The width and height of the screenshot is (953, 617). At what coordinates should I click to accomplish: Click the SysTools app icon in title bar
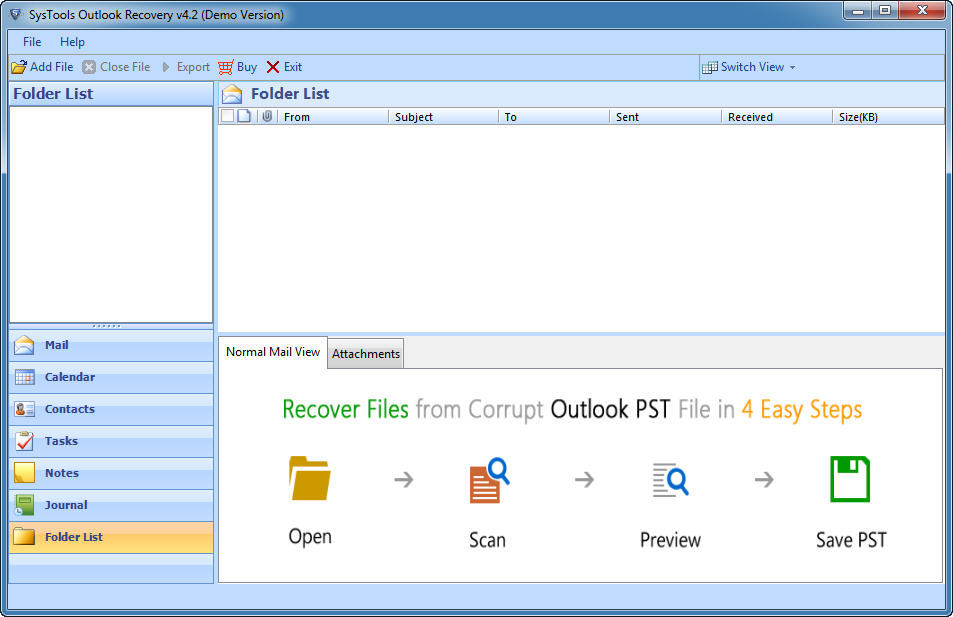tap(16, 14)
